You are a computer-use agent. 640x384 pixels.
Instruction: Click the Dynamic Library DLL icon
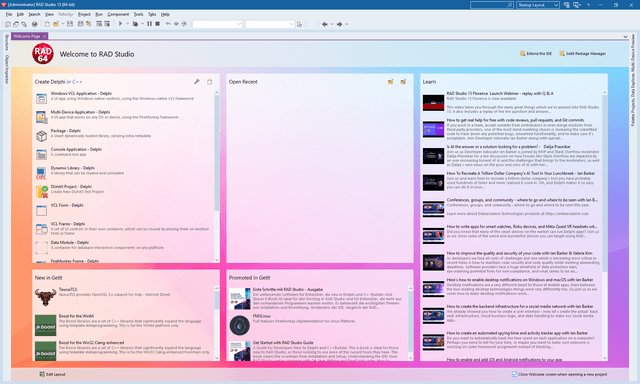tap(41, 173)
